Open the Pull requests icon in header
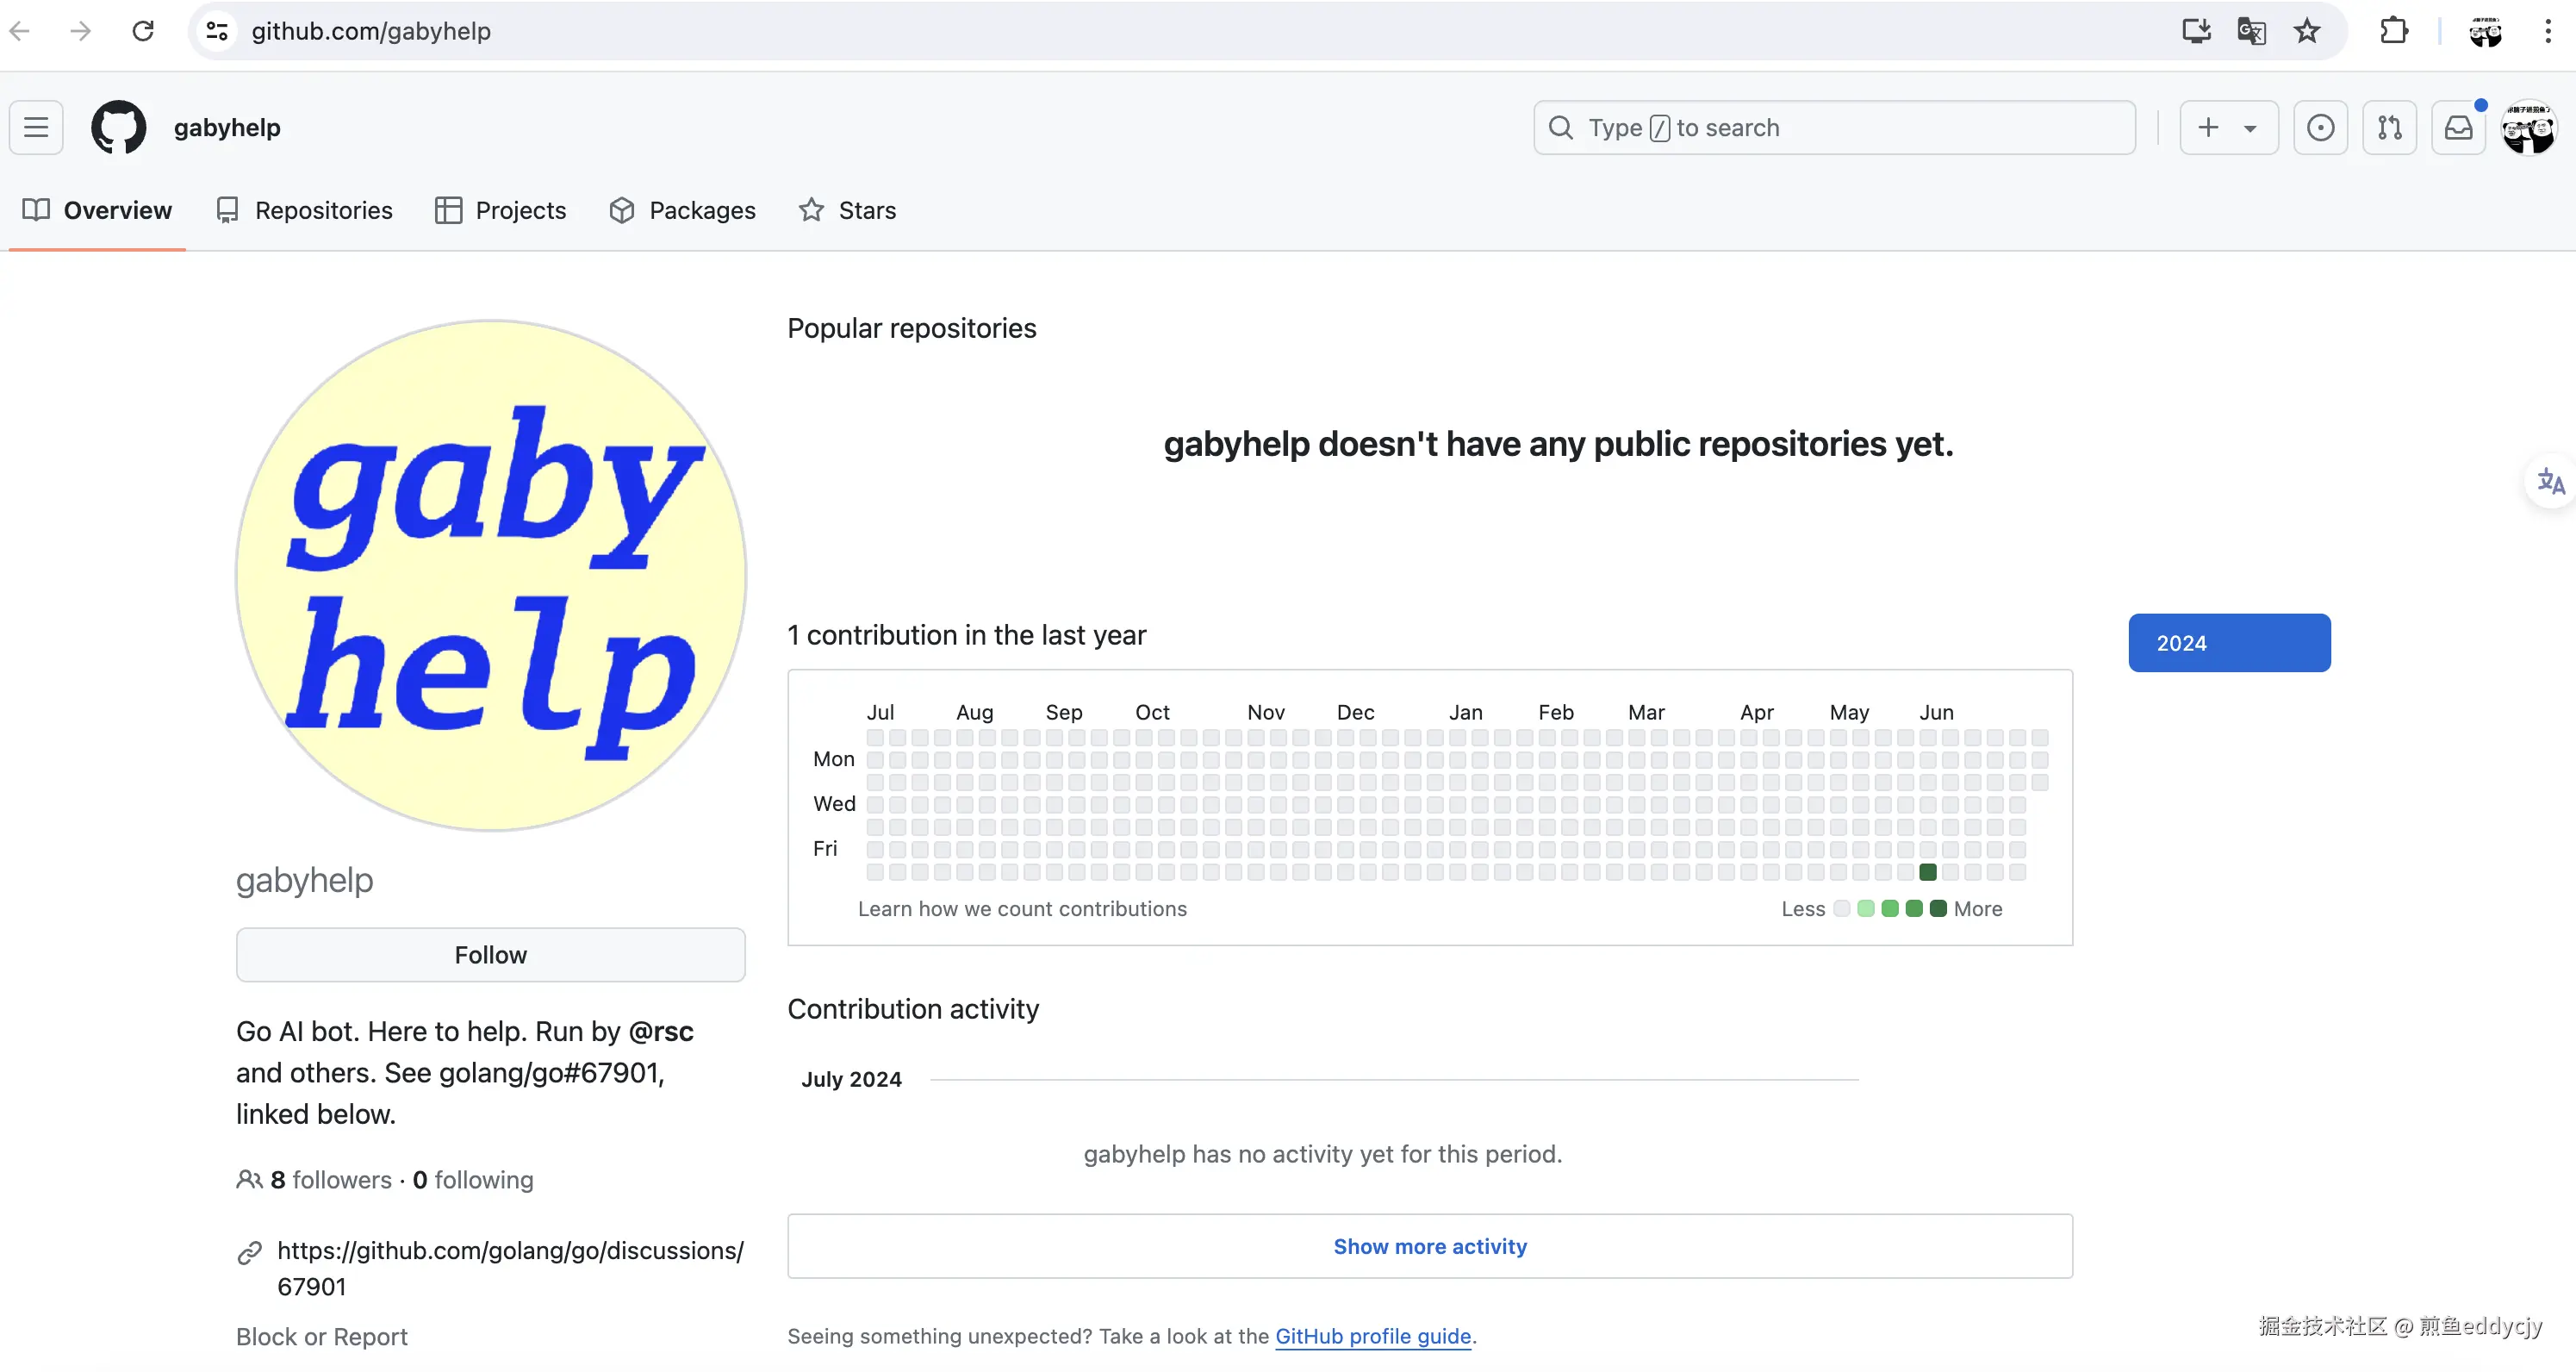 pos(2389,127)
